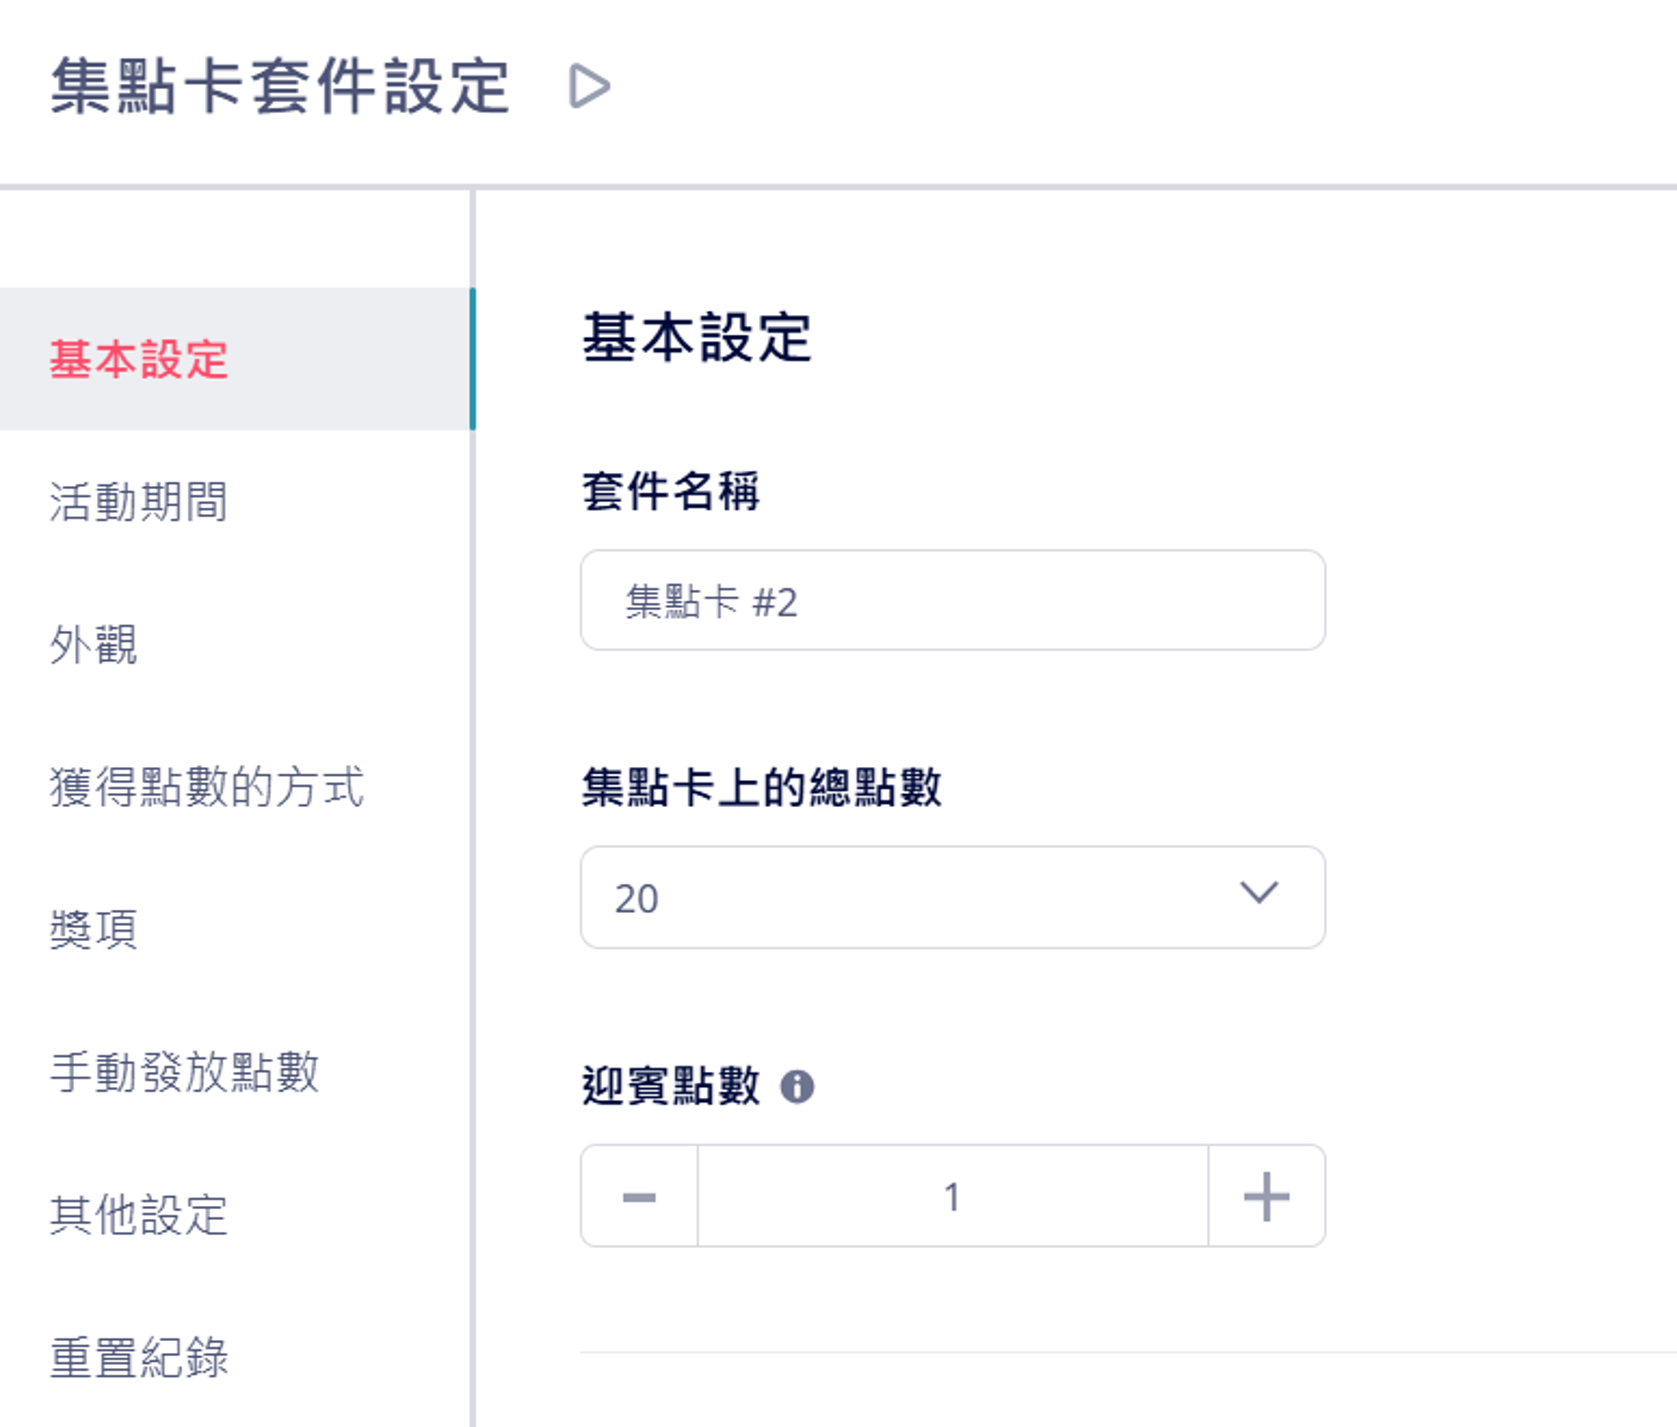Navigate to 重置紀錄 in sidebar
This screenshot has height=1427, width=1677.
(139, 1357)
